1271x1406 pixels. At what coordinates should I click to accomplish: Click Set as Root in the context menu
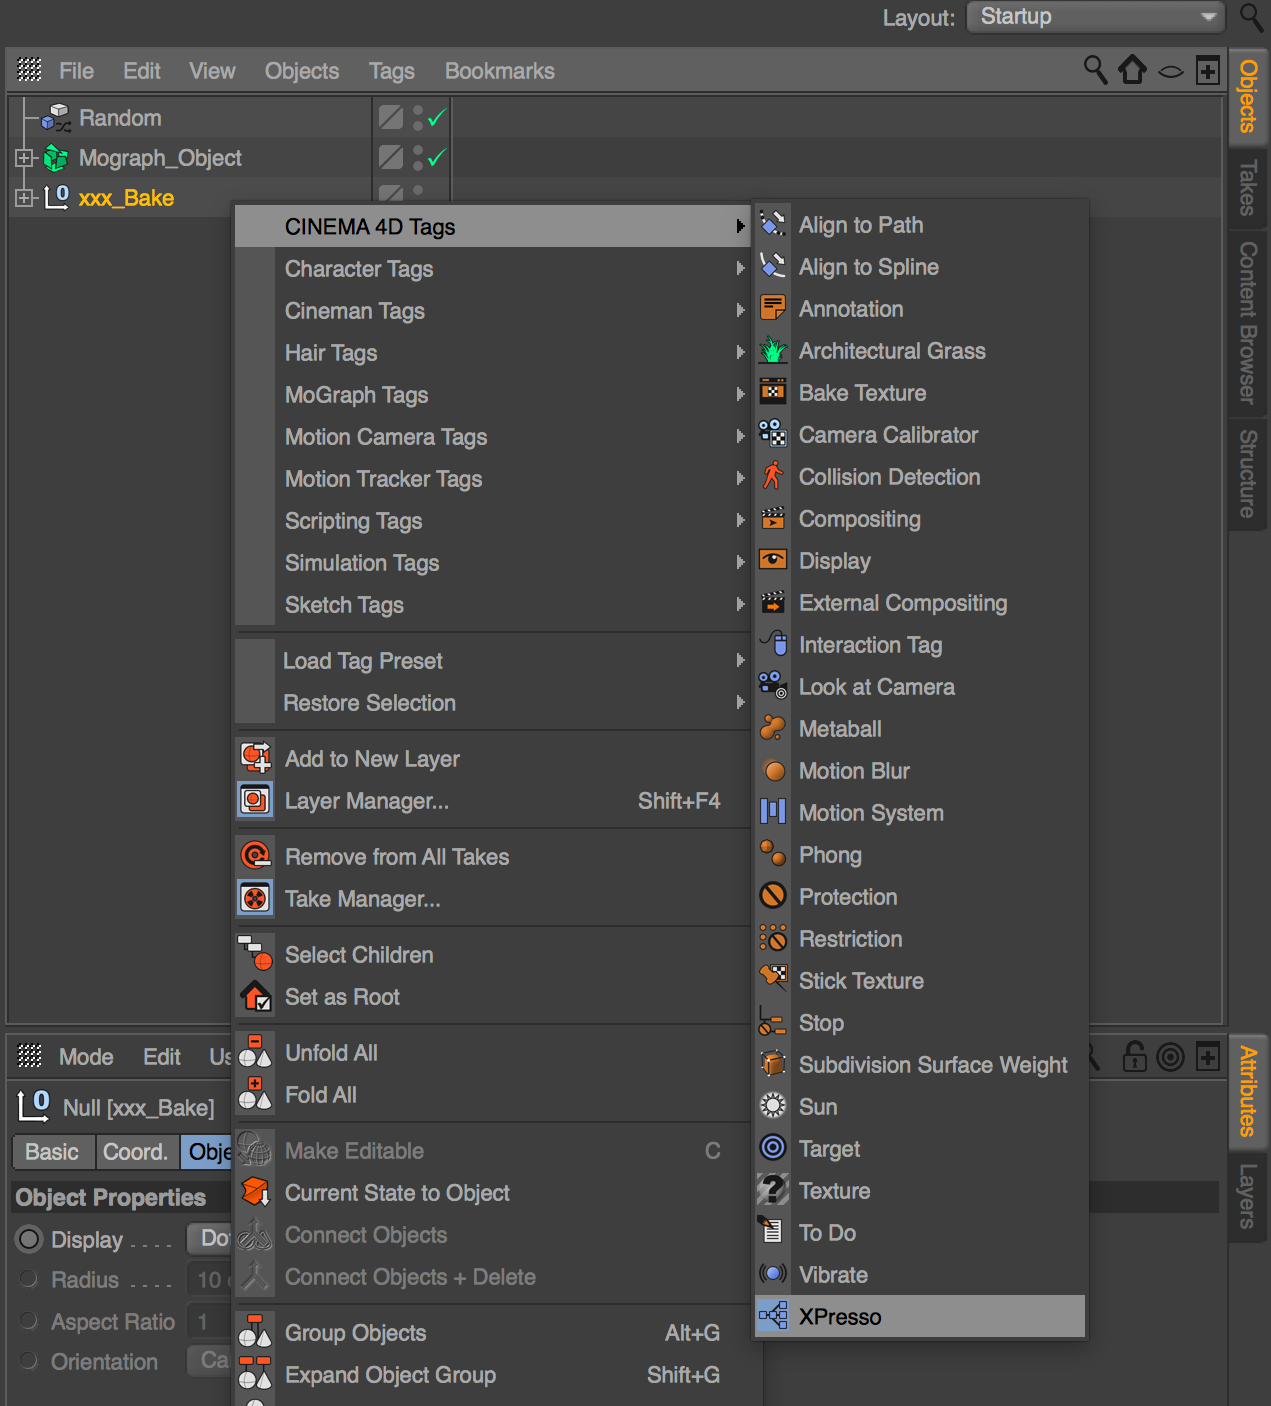(x=341, y=996)
